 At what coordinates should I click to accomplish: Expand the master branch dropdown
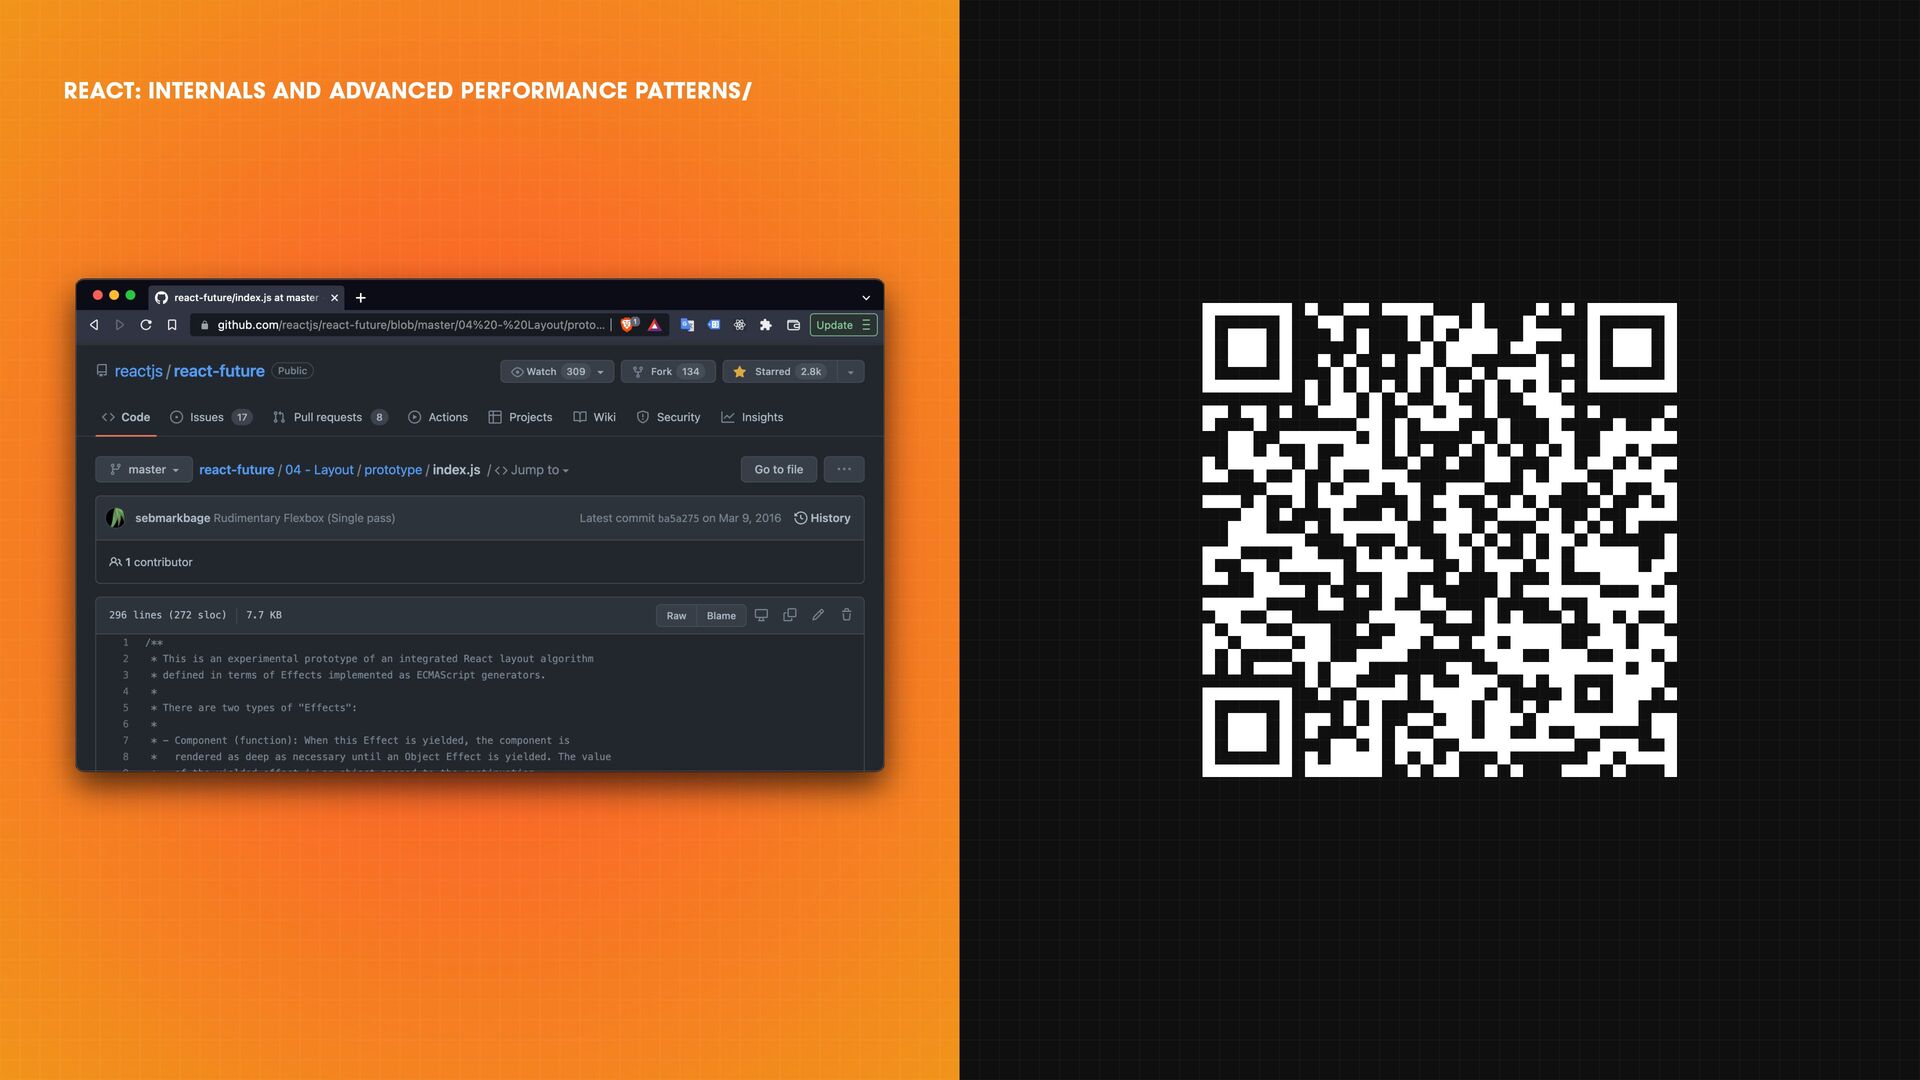tap(144, 470)
